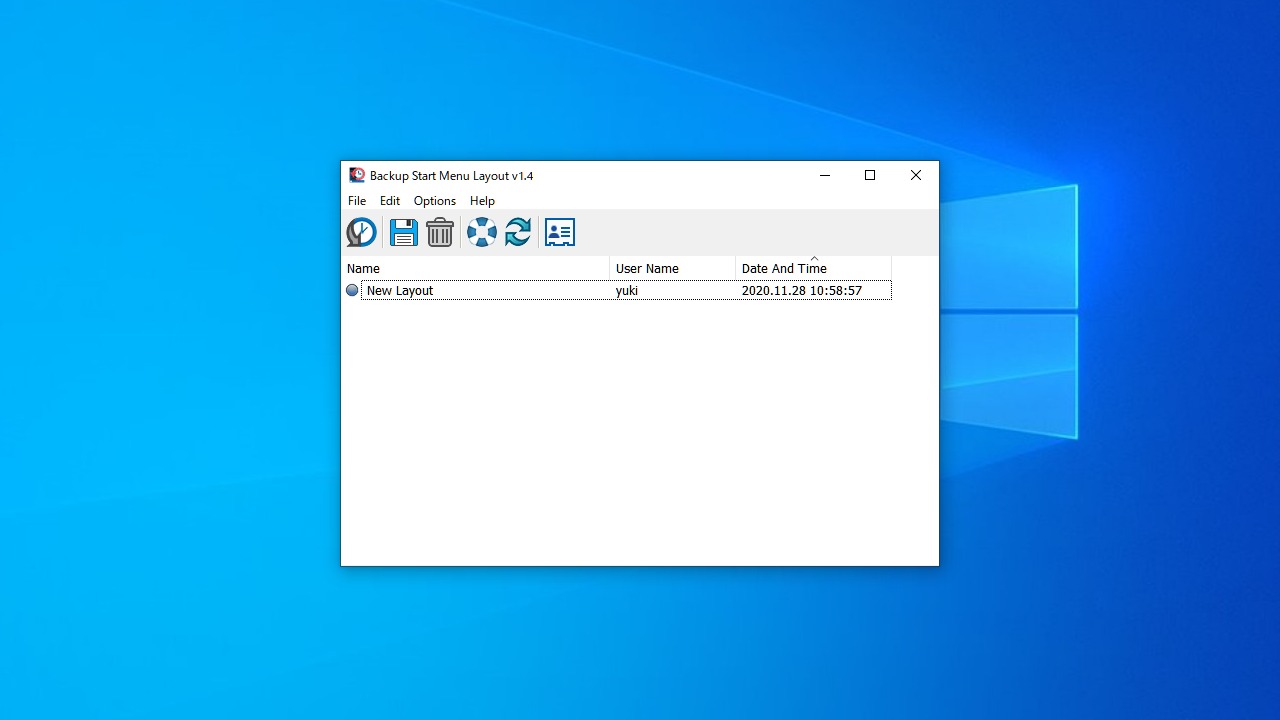The width and height of the screenshot is (1280, 720).
Task: Click the 2020.11.28 10:58:57 date cell
Action: 802,290
